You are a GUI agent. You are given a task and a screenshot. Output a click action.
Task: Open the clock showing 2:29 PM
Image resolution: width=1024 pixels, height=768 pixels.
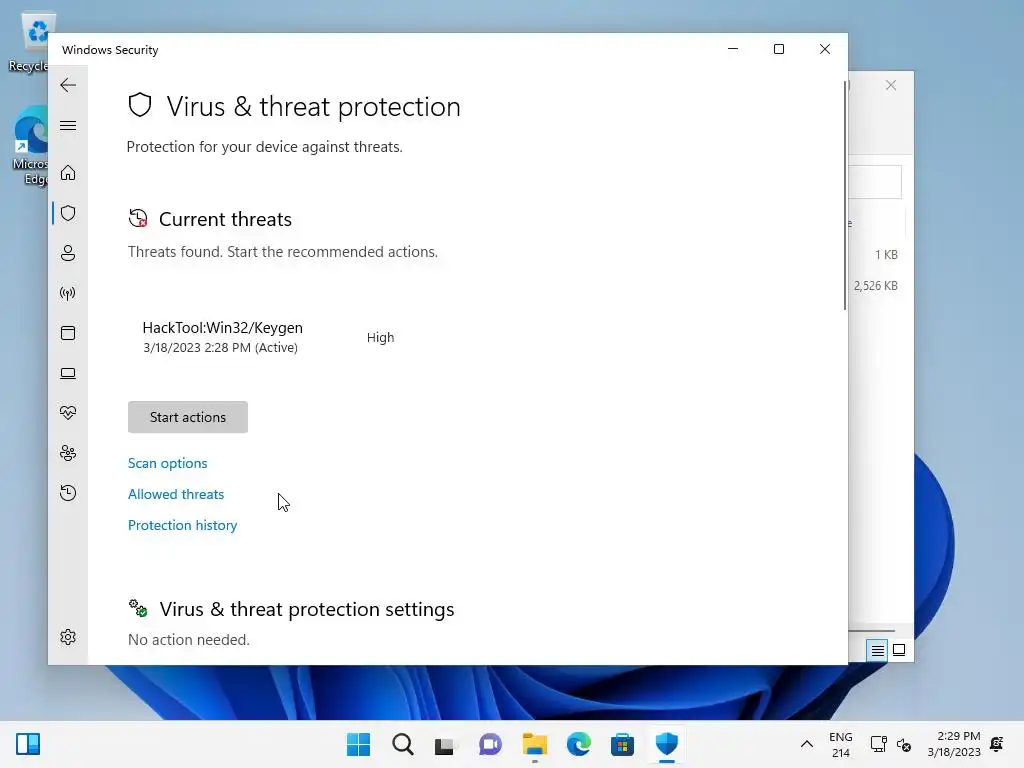[x=954, y=744]
